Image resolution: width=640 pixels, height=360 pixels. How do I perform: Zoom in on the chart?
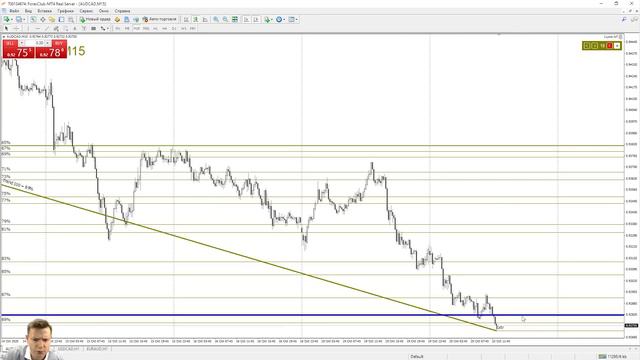(216, 19)
